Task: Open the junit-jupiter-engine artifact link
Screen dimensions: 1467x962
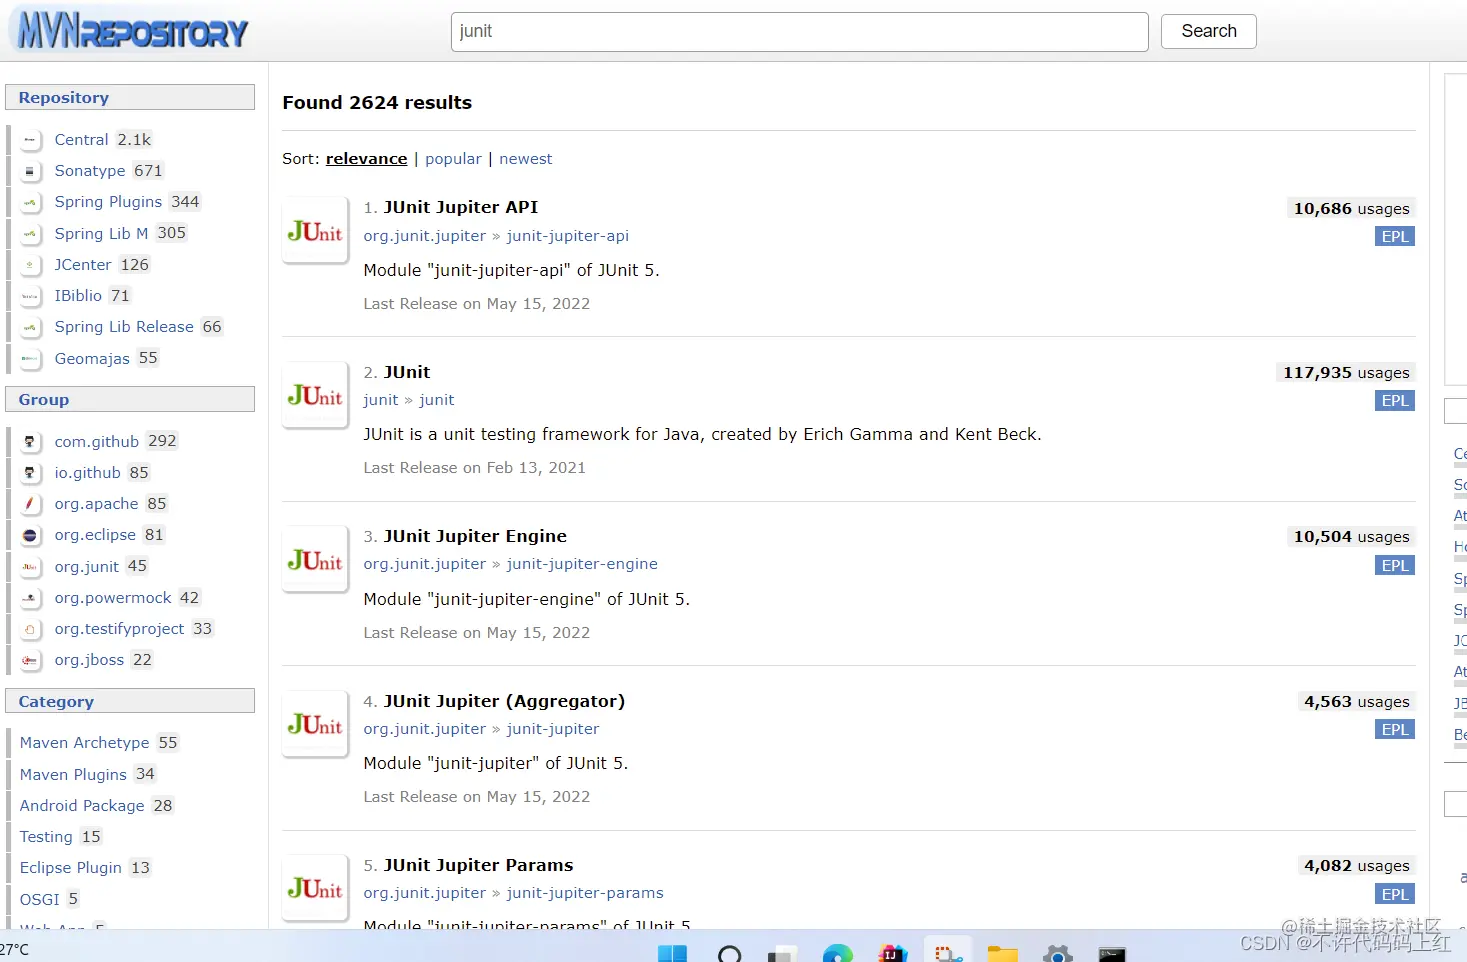Action: tap(582, 564)
